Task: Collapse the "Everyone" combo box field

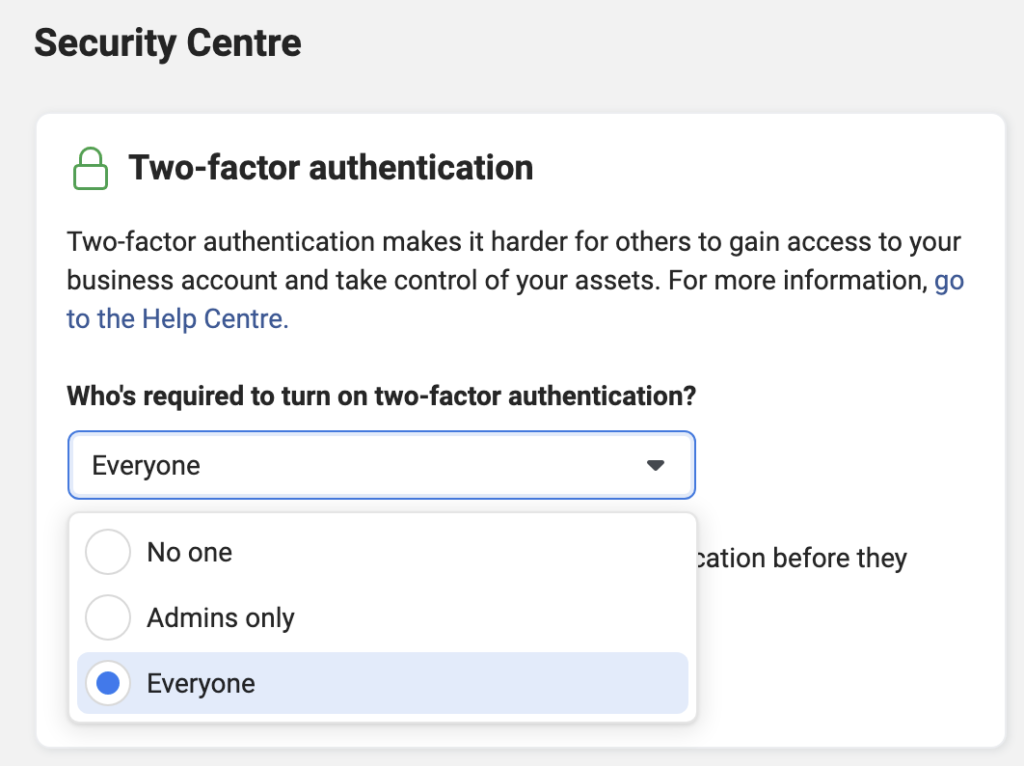Action: 381,465
